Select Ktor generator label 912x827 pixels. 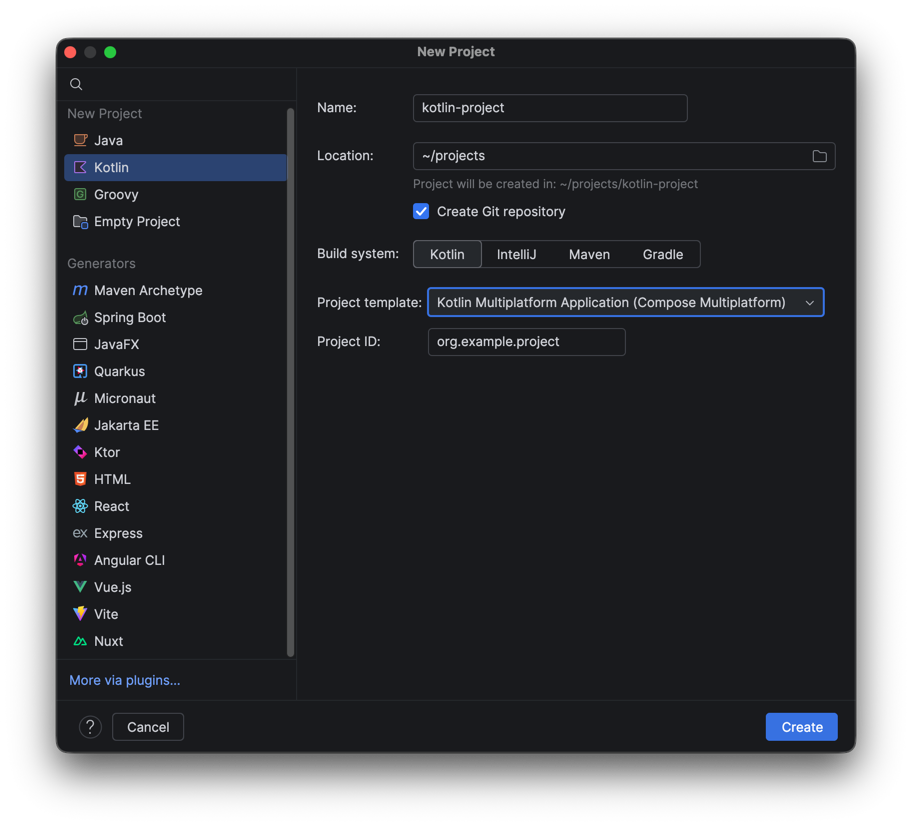[x=107, y=452]
